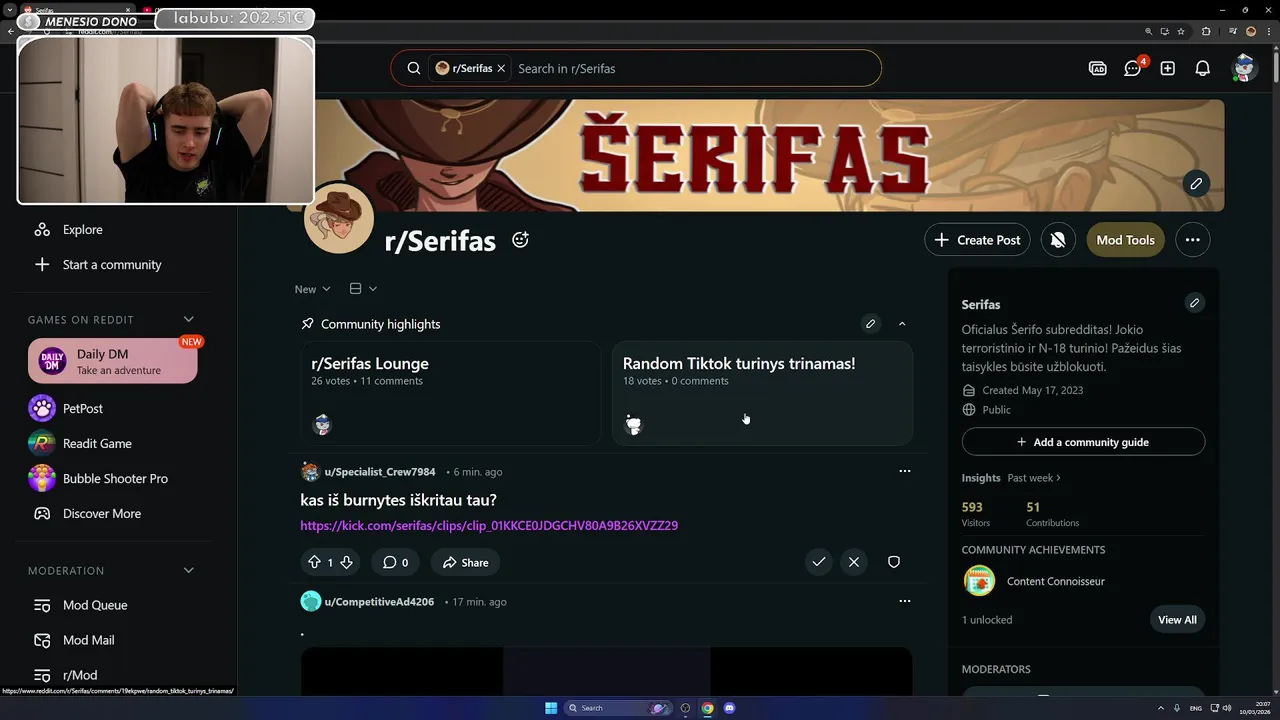Screen dimensions: 1280x720
Task: Remove the r/Serifas search scope chip
Action: (501, 68)
